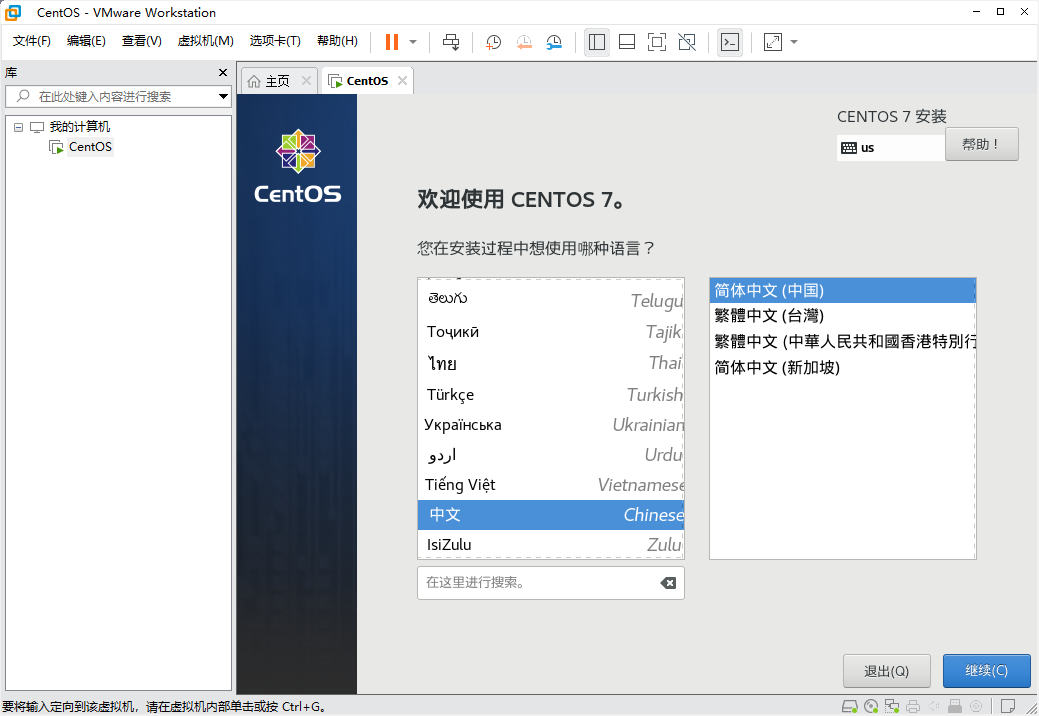Choose 繁體中文 Hong Kong locale

[x=842, y=342]
